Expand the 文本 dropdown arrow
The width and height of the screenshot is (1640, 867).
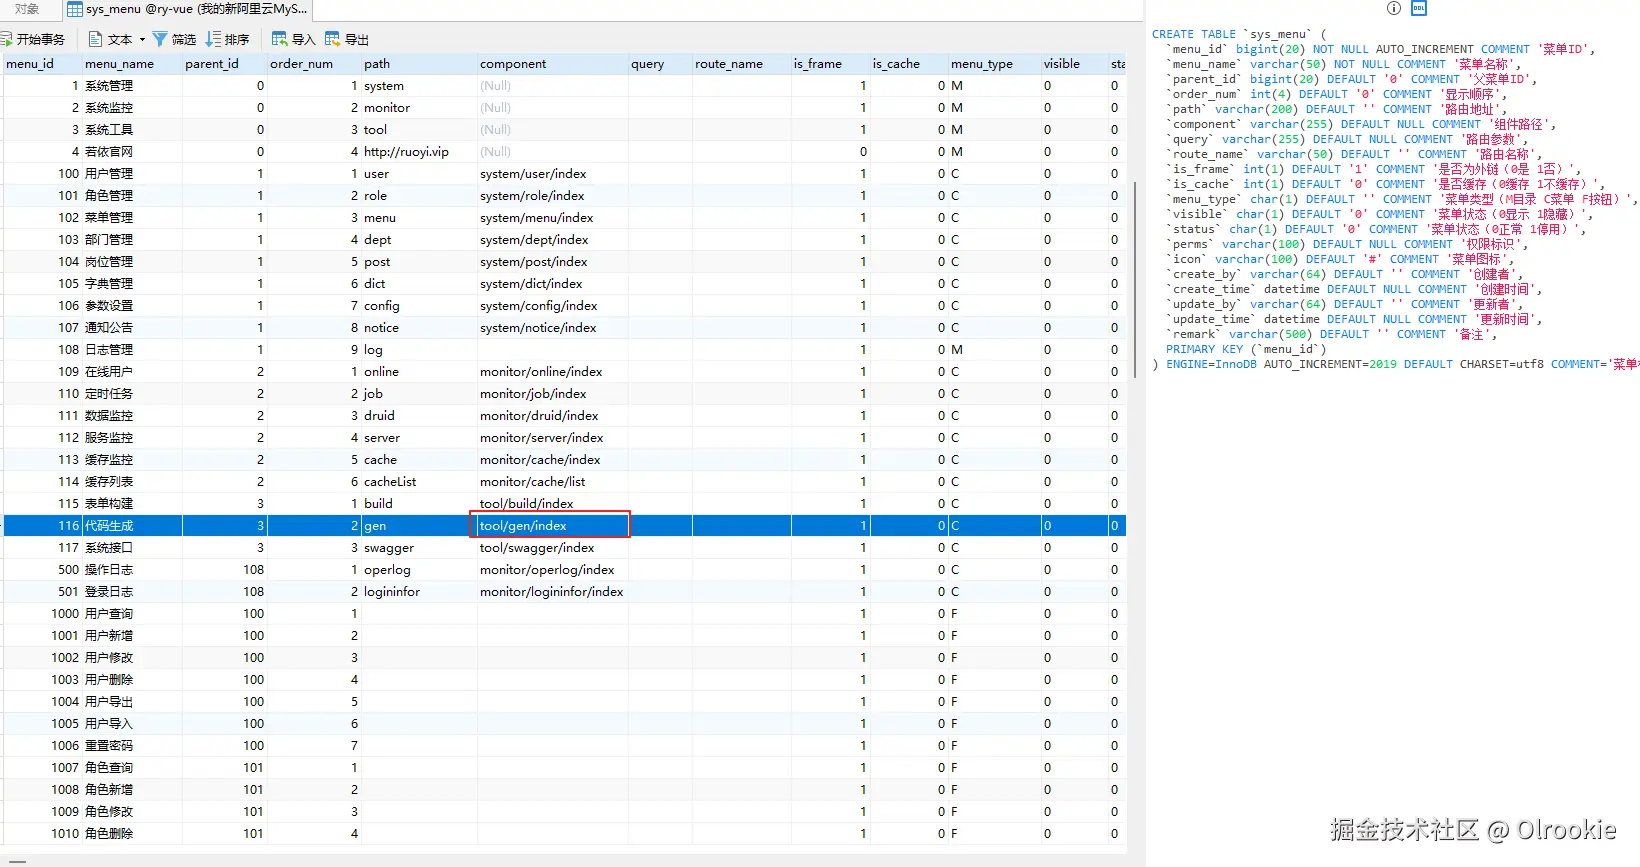tap(142, 40)
